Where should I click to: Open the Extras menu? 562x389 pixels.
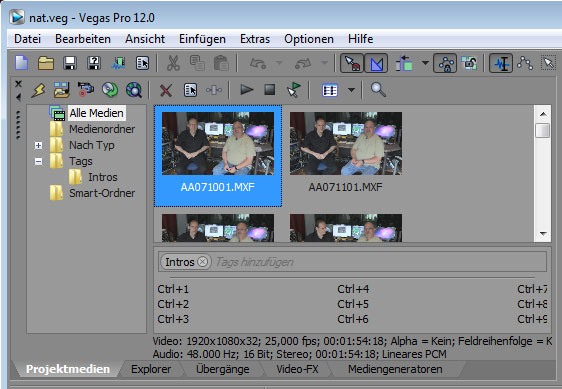[x=254, y=39]
